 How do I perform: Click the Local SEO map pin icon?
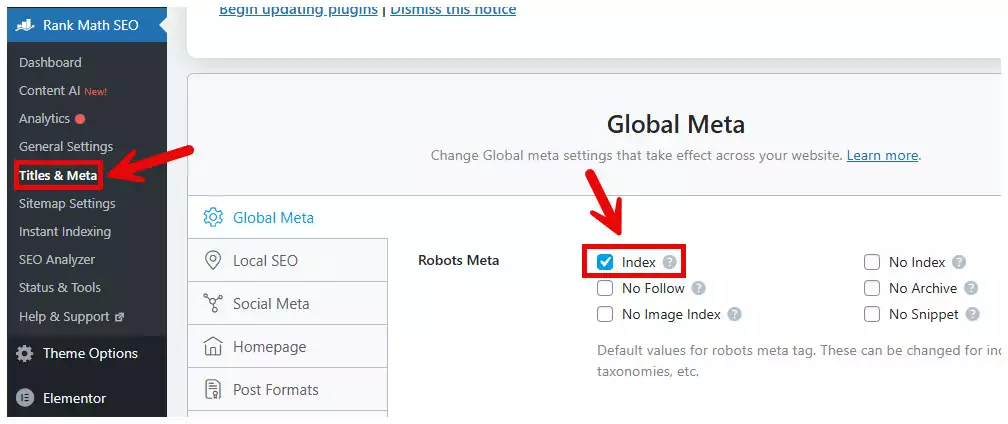pos(212,260)
